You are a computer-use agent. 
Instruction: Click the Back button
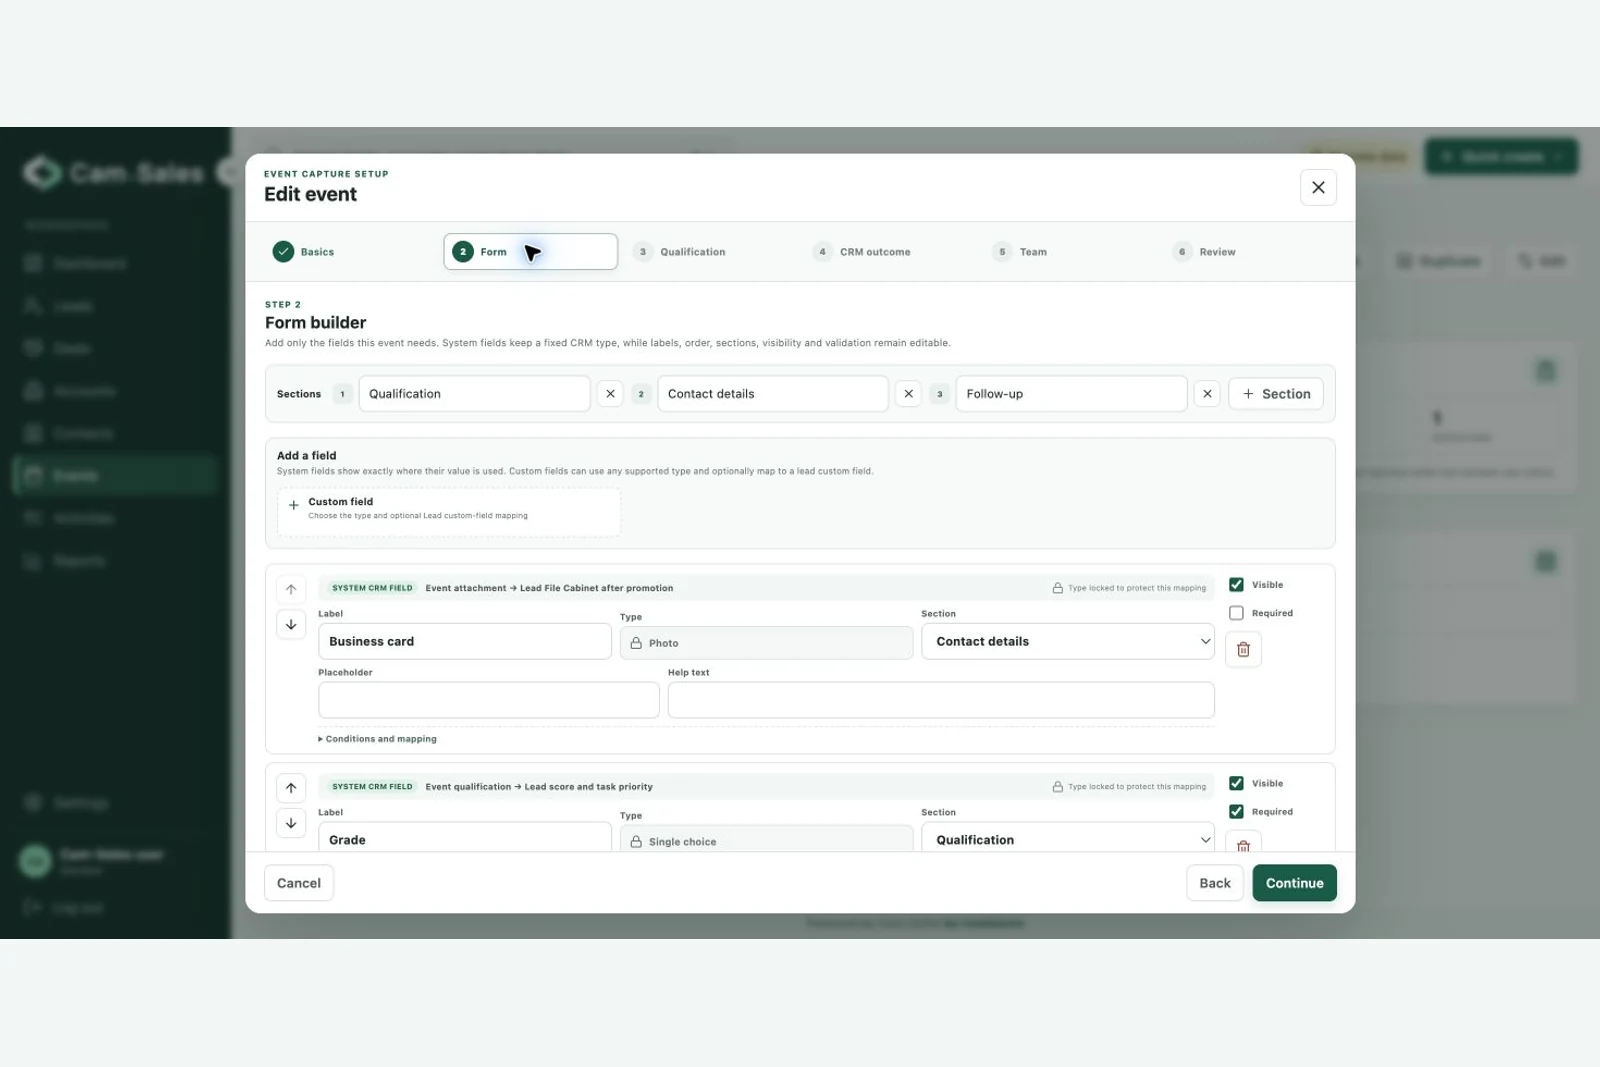[1215, 883]
